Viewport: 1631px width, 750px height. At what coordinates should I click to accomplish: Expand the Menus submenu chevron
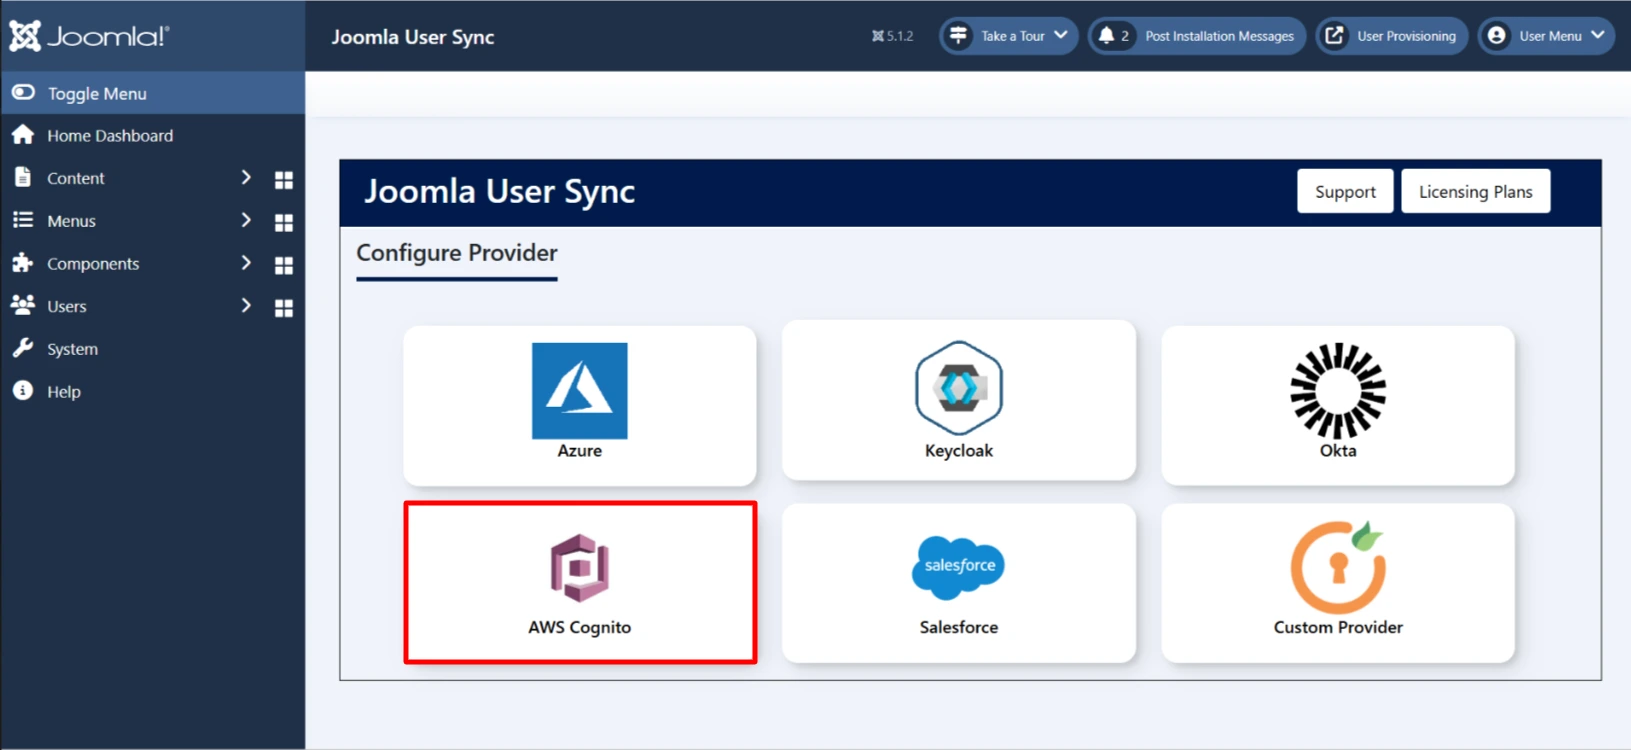(246, 220)
